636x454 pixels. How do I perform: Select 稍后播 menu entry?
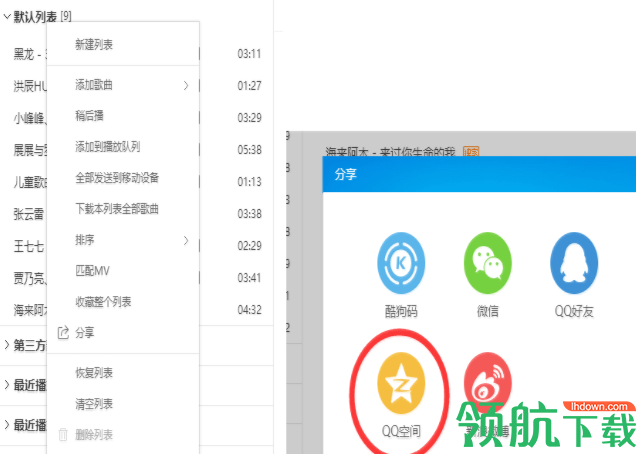[x=89, y=116]
